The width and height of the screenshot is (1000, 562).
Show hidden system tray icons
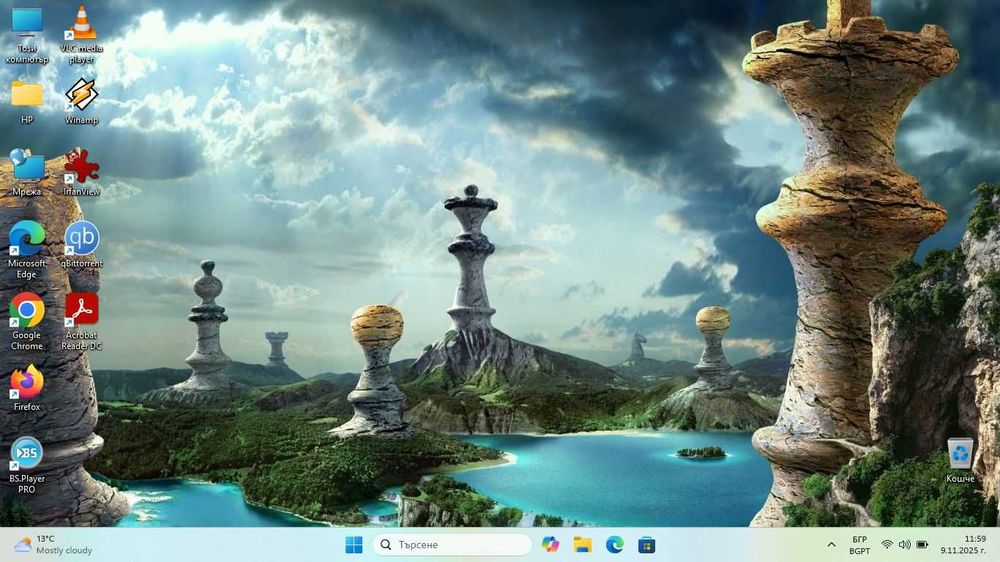coord(831,545)
